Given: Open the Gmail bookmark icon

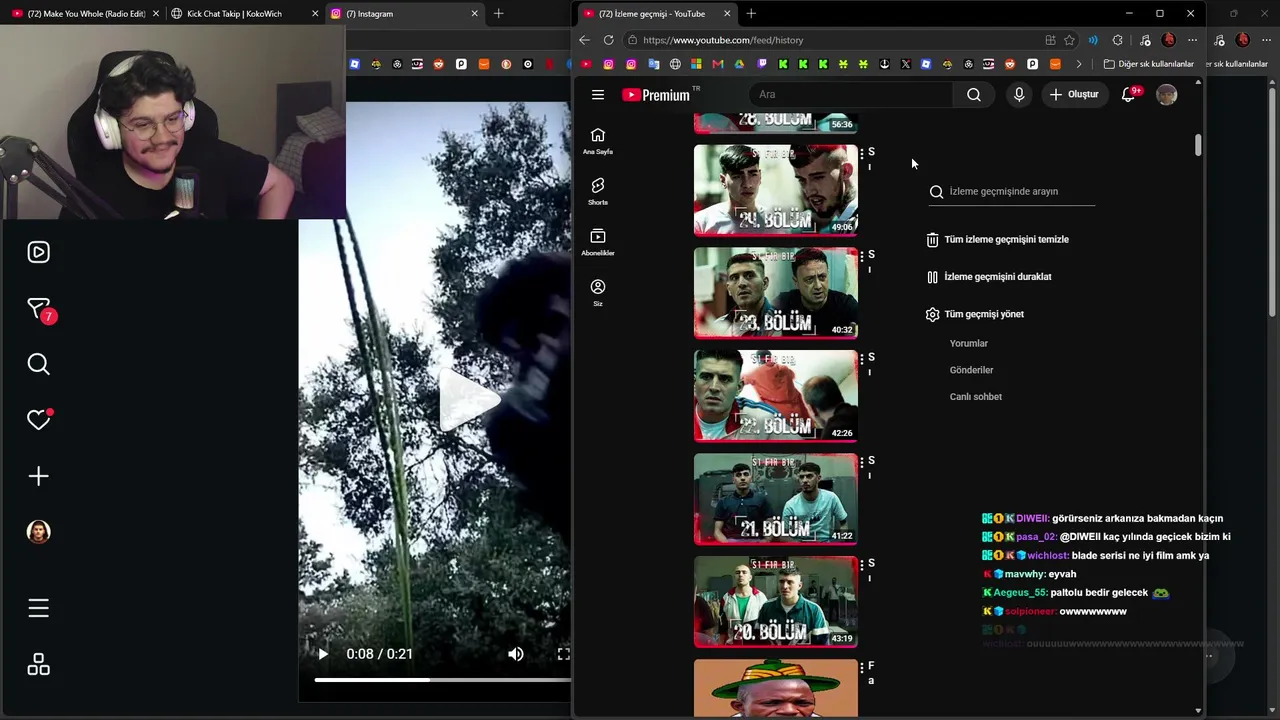Looking at the screenshot, I should tap(718, 64).
